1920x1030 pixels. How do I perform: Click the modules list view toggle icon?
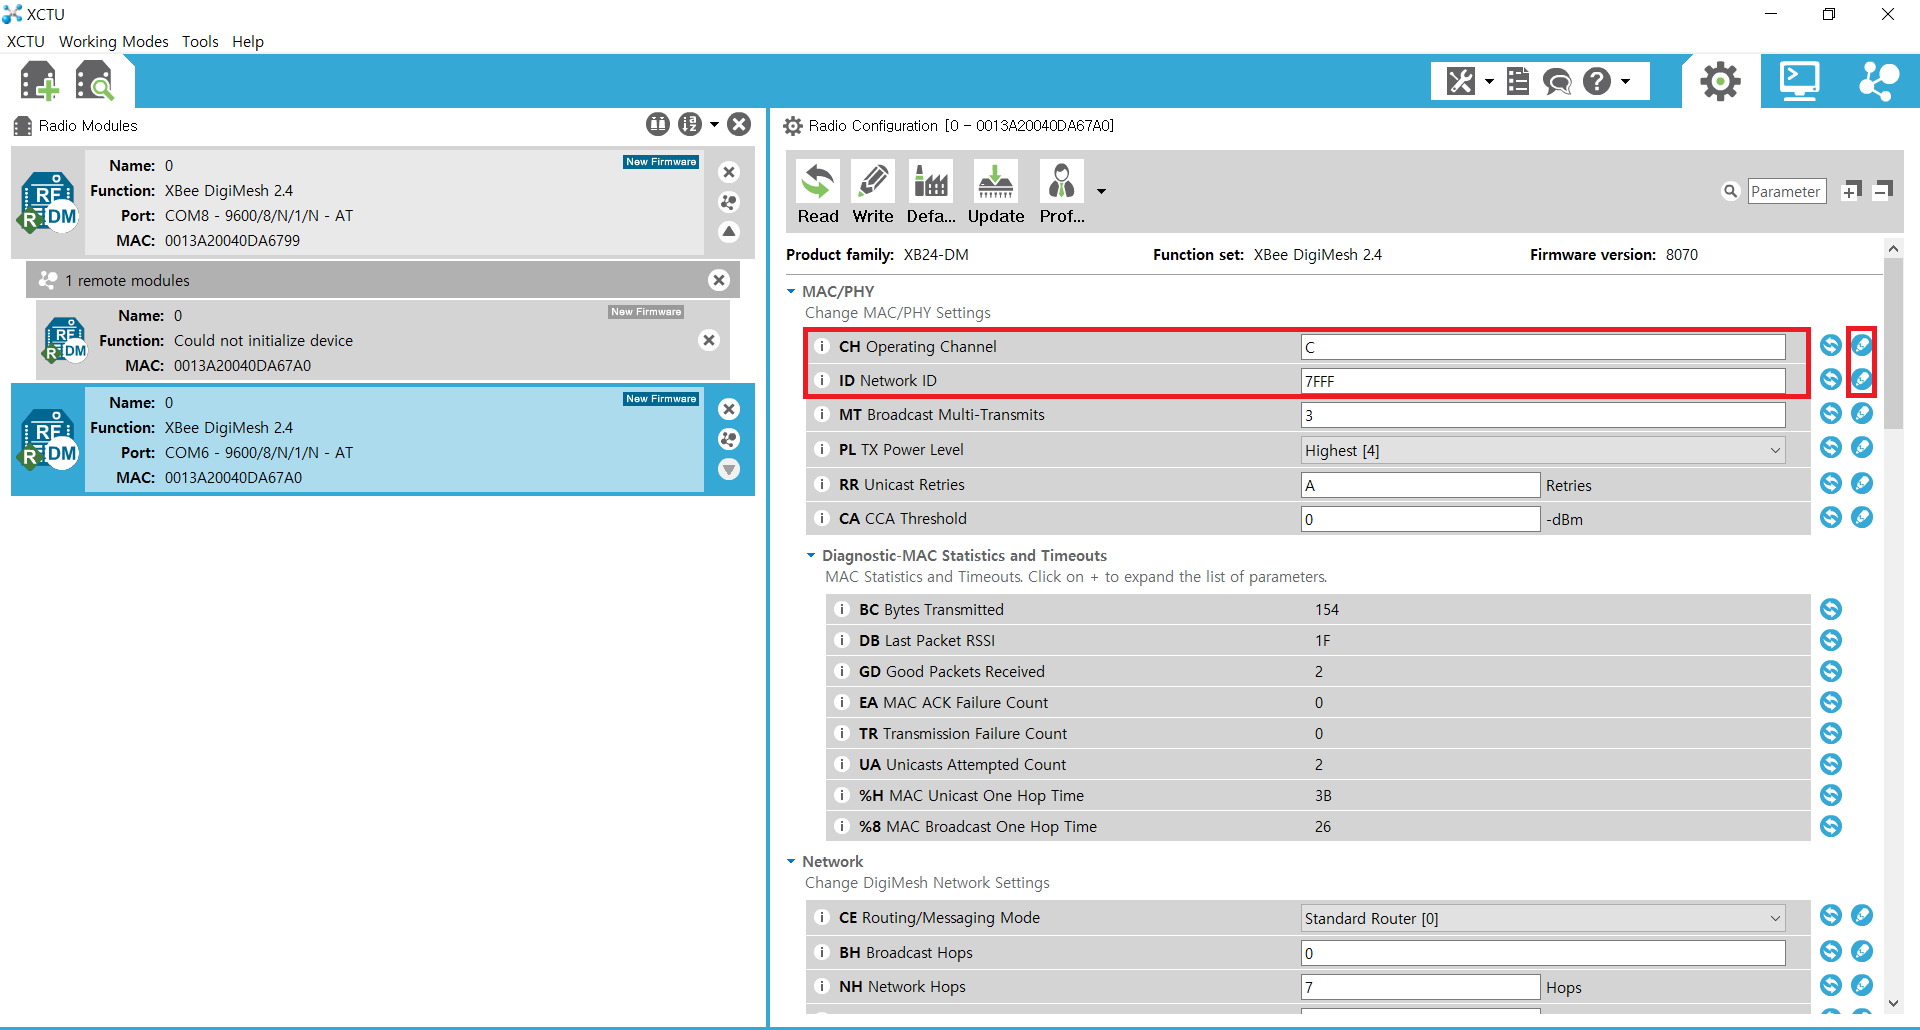[x=657, y=124]
